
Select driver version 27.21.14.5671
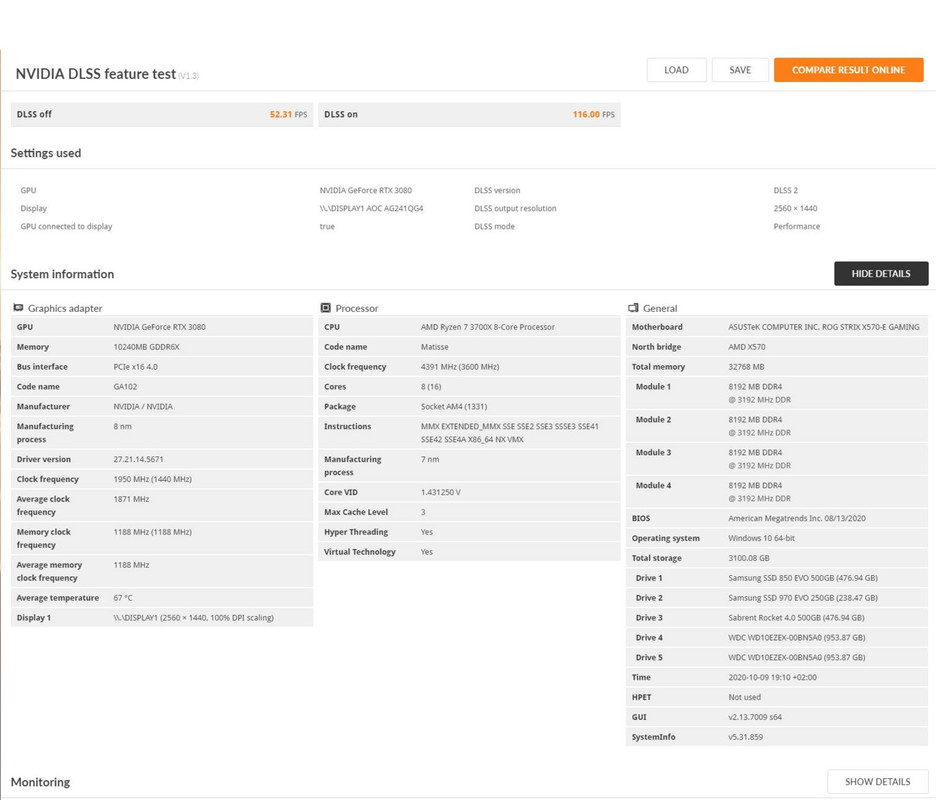[x=138, y=459]
